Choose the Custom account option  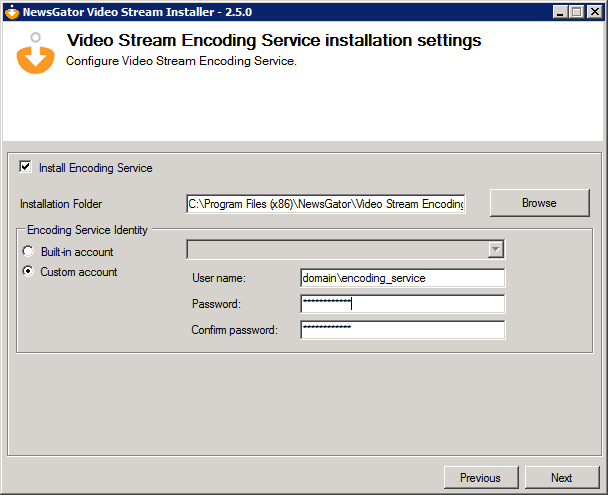pyautogui.click(x=28, y=272)
